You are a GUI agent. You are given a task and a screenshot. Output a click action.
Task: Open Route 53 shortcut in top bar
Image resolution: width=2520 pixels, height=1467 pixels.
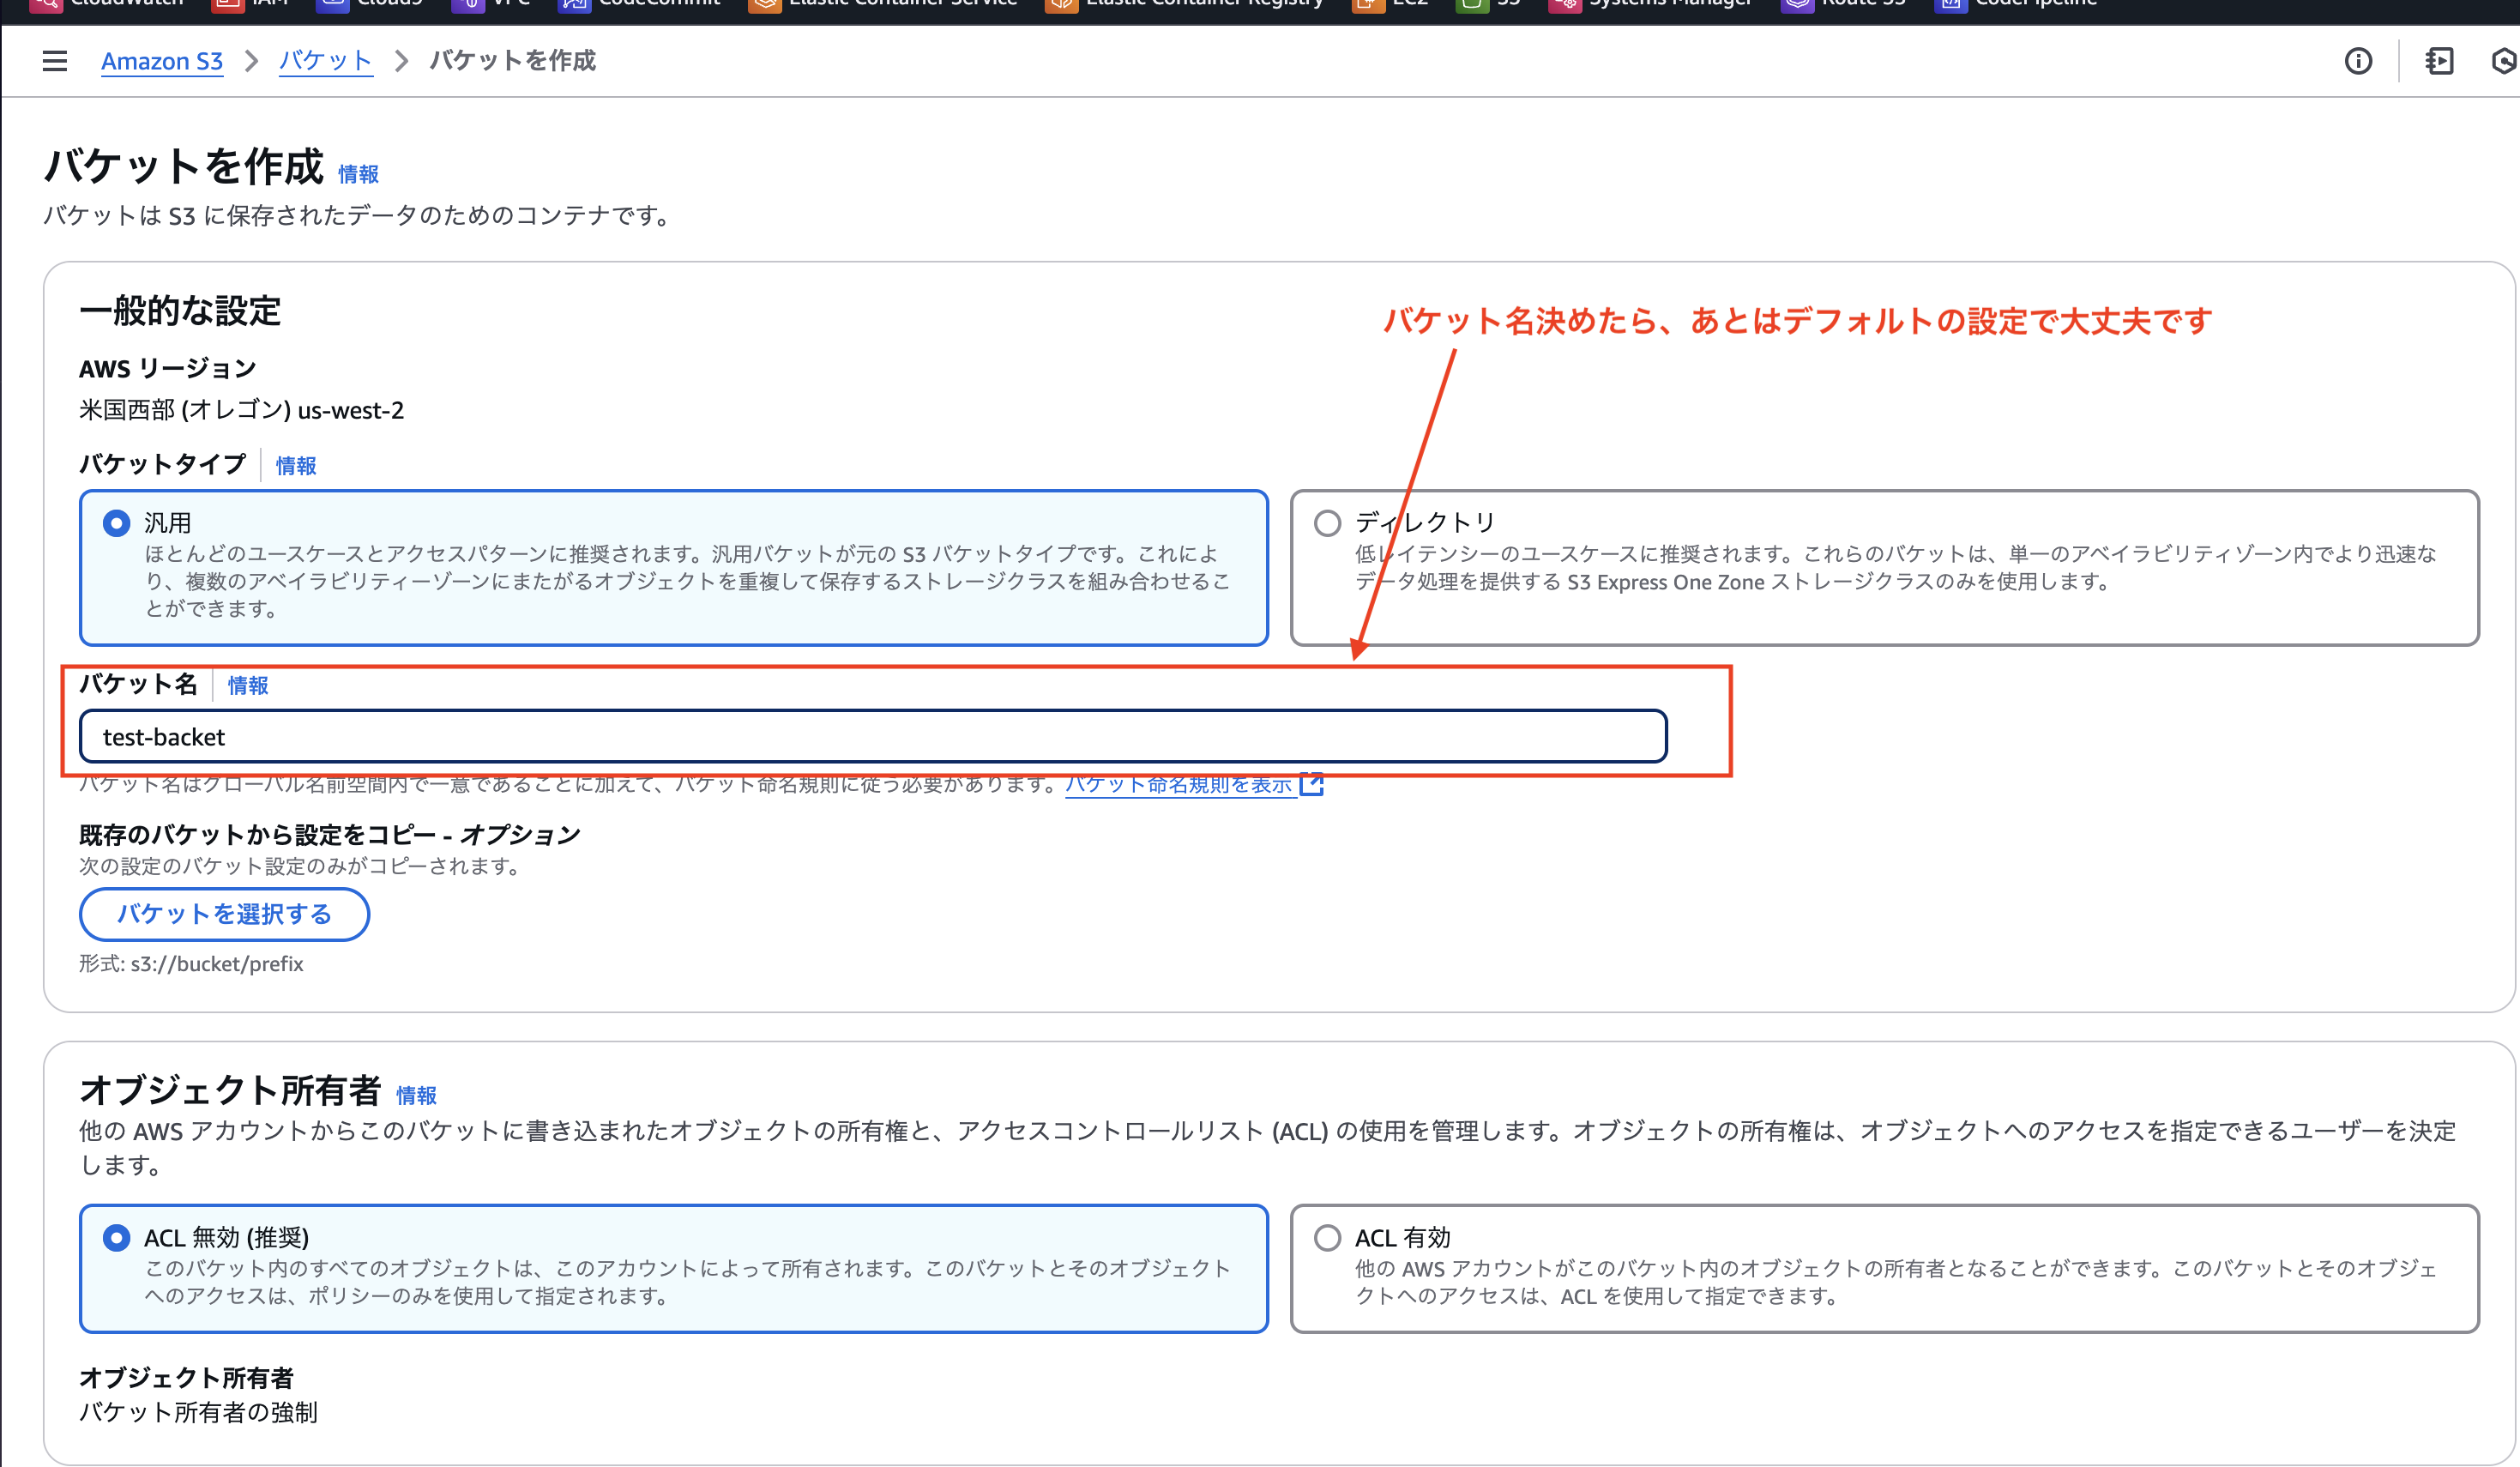pyautogui.click(x=1845, y=3)
